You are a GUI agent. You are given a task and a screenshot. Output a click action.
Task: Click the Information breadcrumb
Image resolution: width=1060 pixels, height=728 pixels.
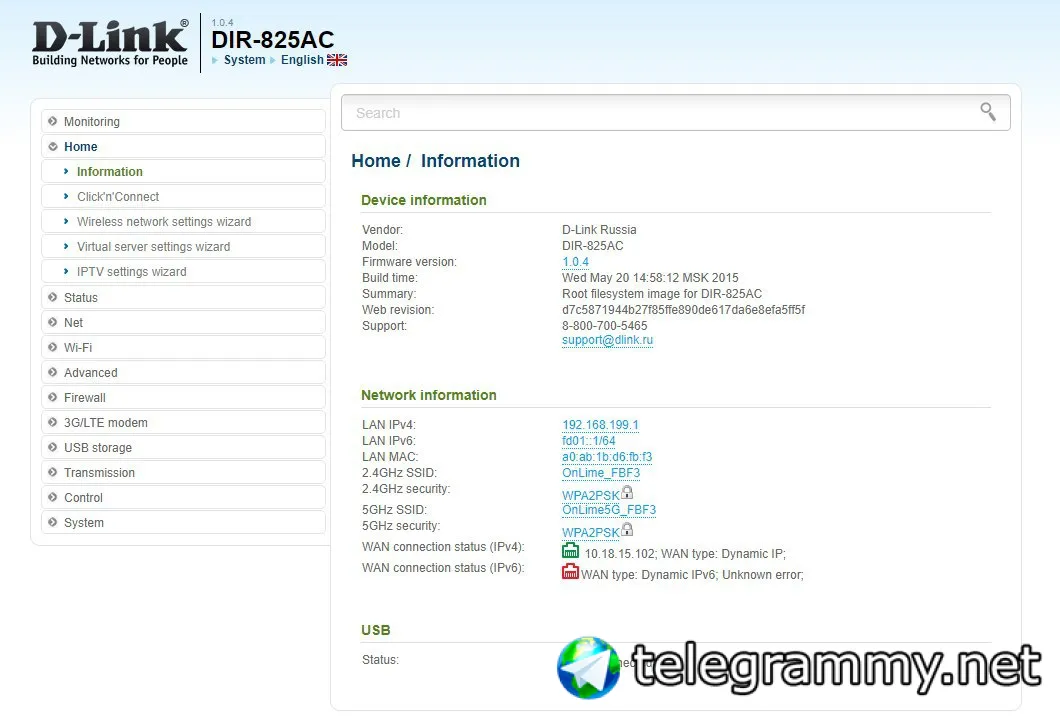[x=471, y=161]
